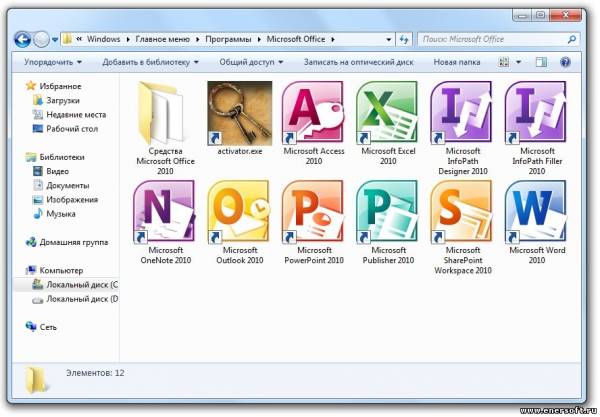Screen dimensions: 600x417
Task: Click the folder icon in details pane
Action: tap(36, 380)
